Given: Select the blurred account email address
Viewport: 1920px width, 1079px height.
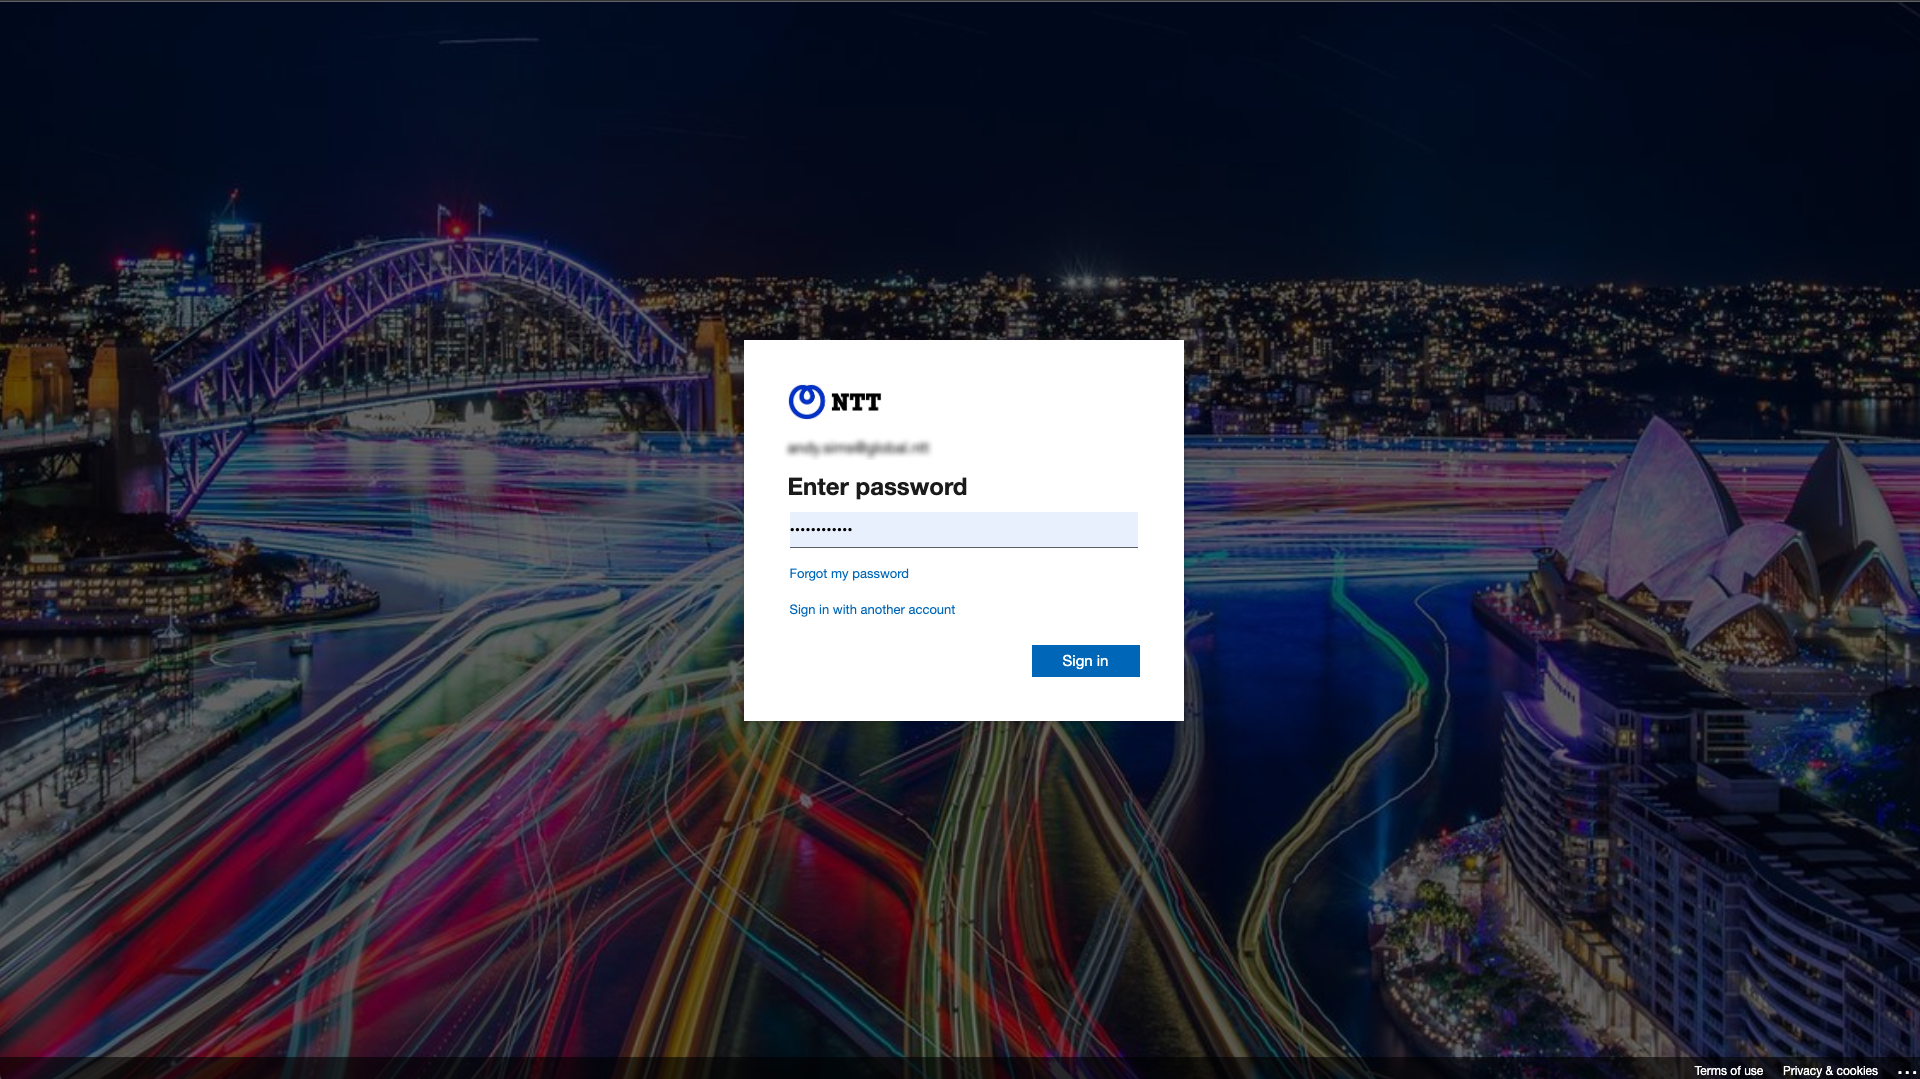Looking at the screenshot, I should [858, 448].
